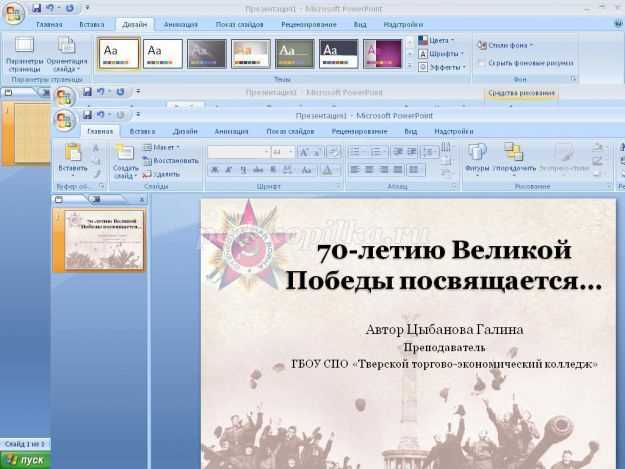Open the Office button in the front PowerPoint window
Viewport: 625px width, 469px height.
pos(65,121)
